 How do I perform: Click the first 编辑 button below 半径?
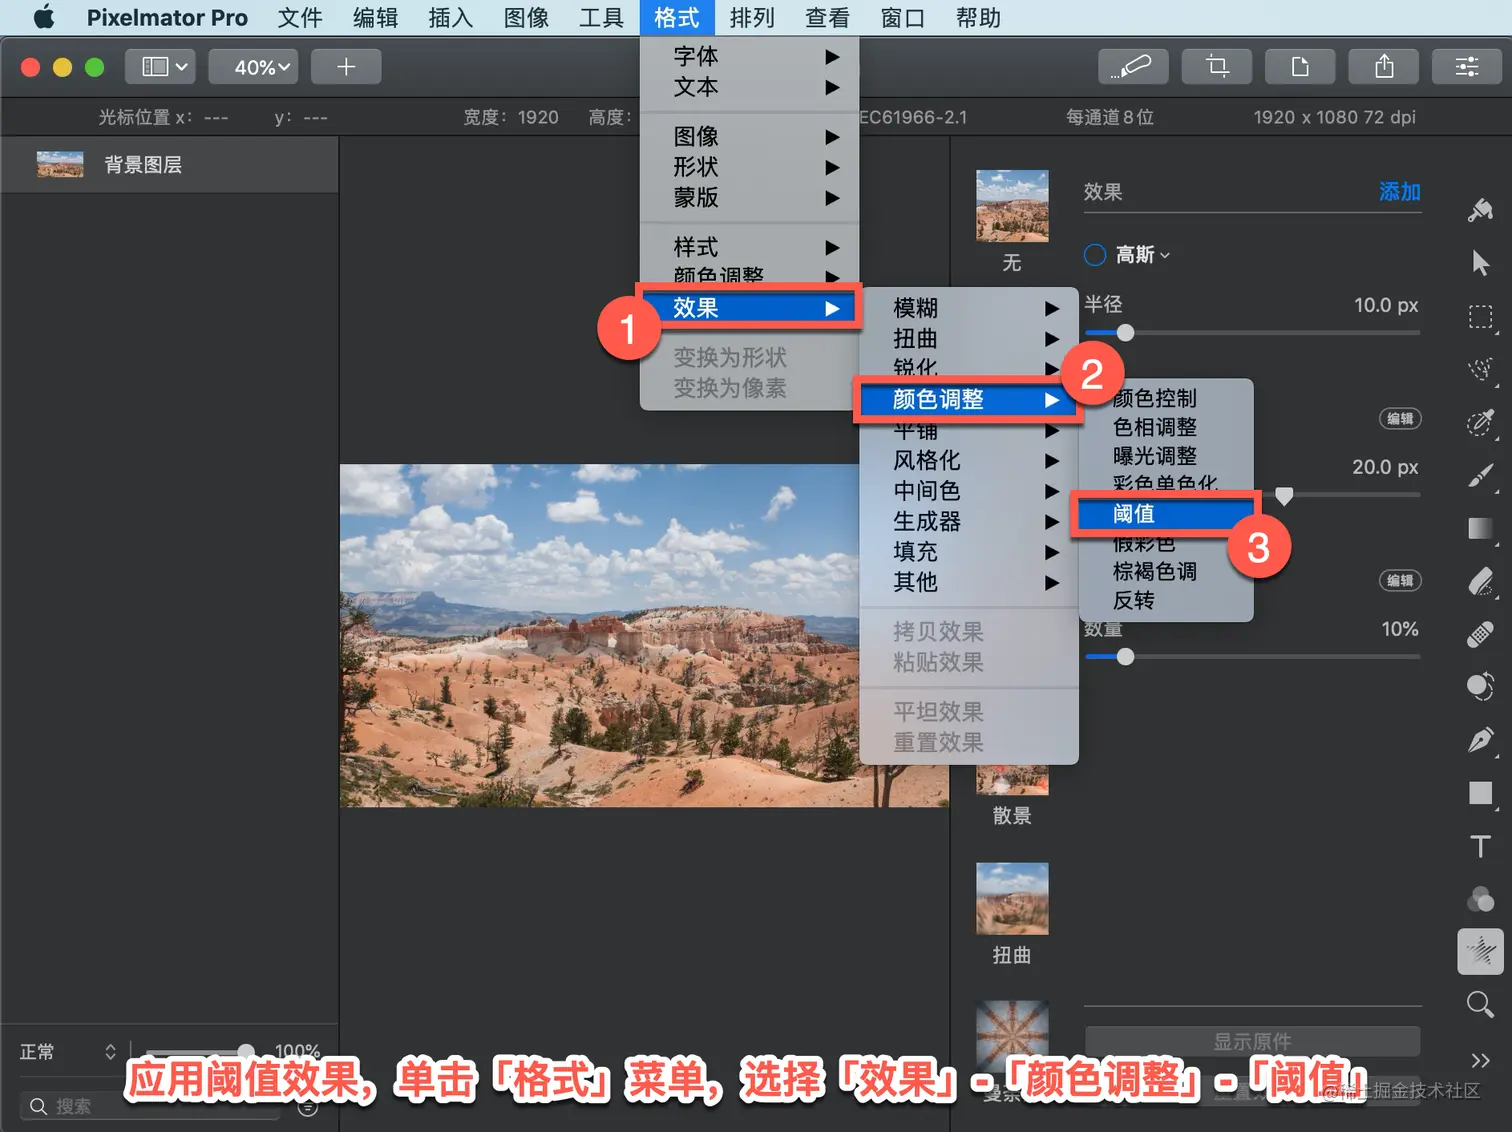(x=1400, y=419)
